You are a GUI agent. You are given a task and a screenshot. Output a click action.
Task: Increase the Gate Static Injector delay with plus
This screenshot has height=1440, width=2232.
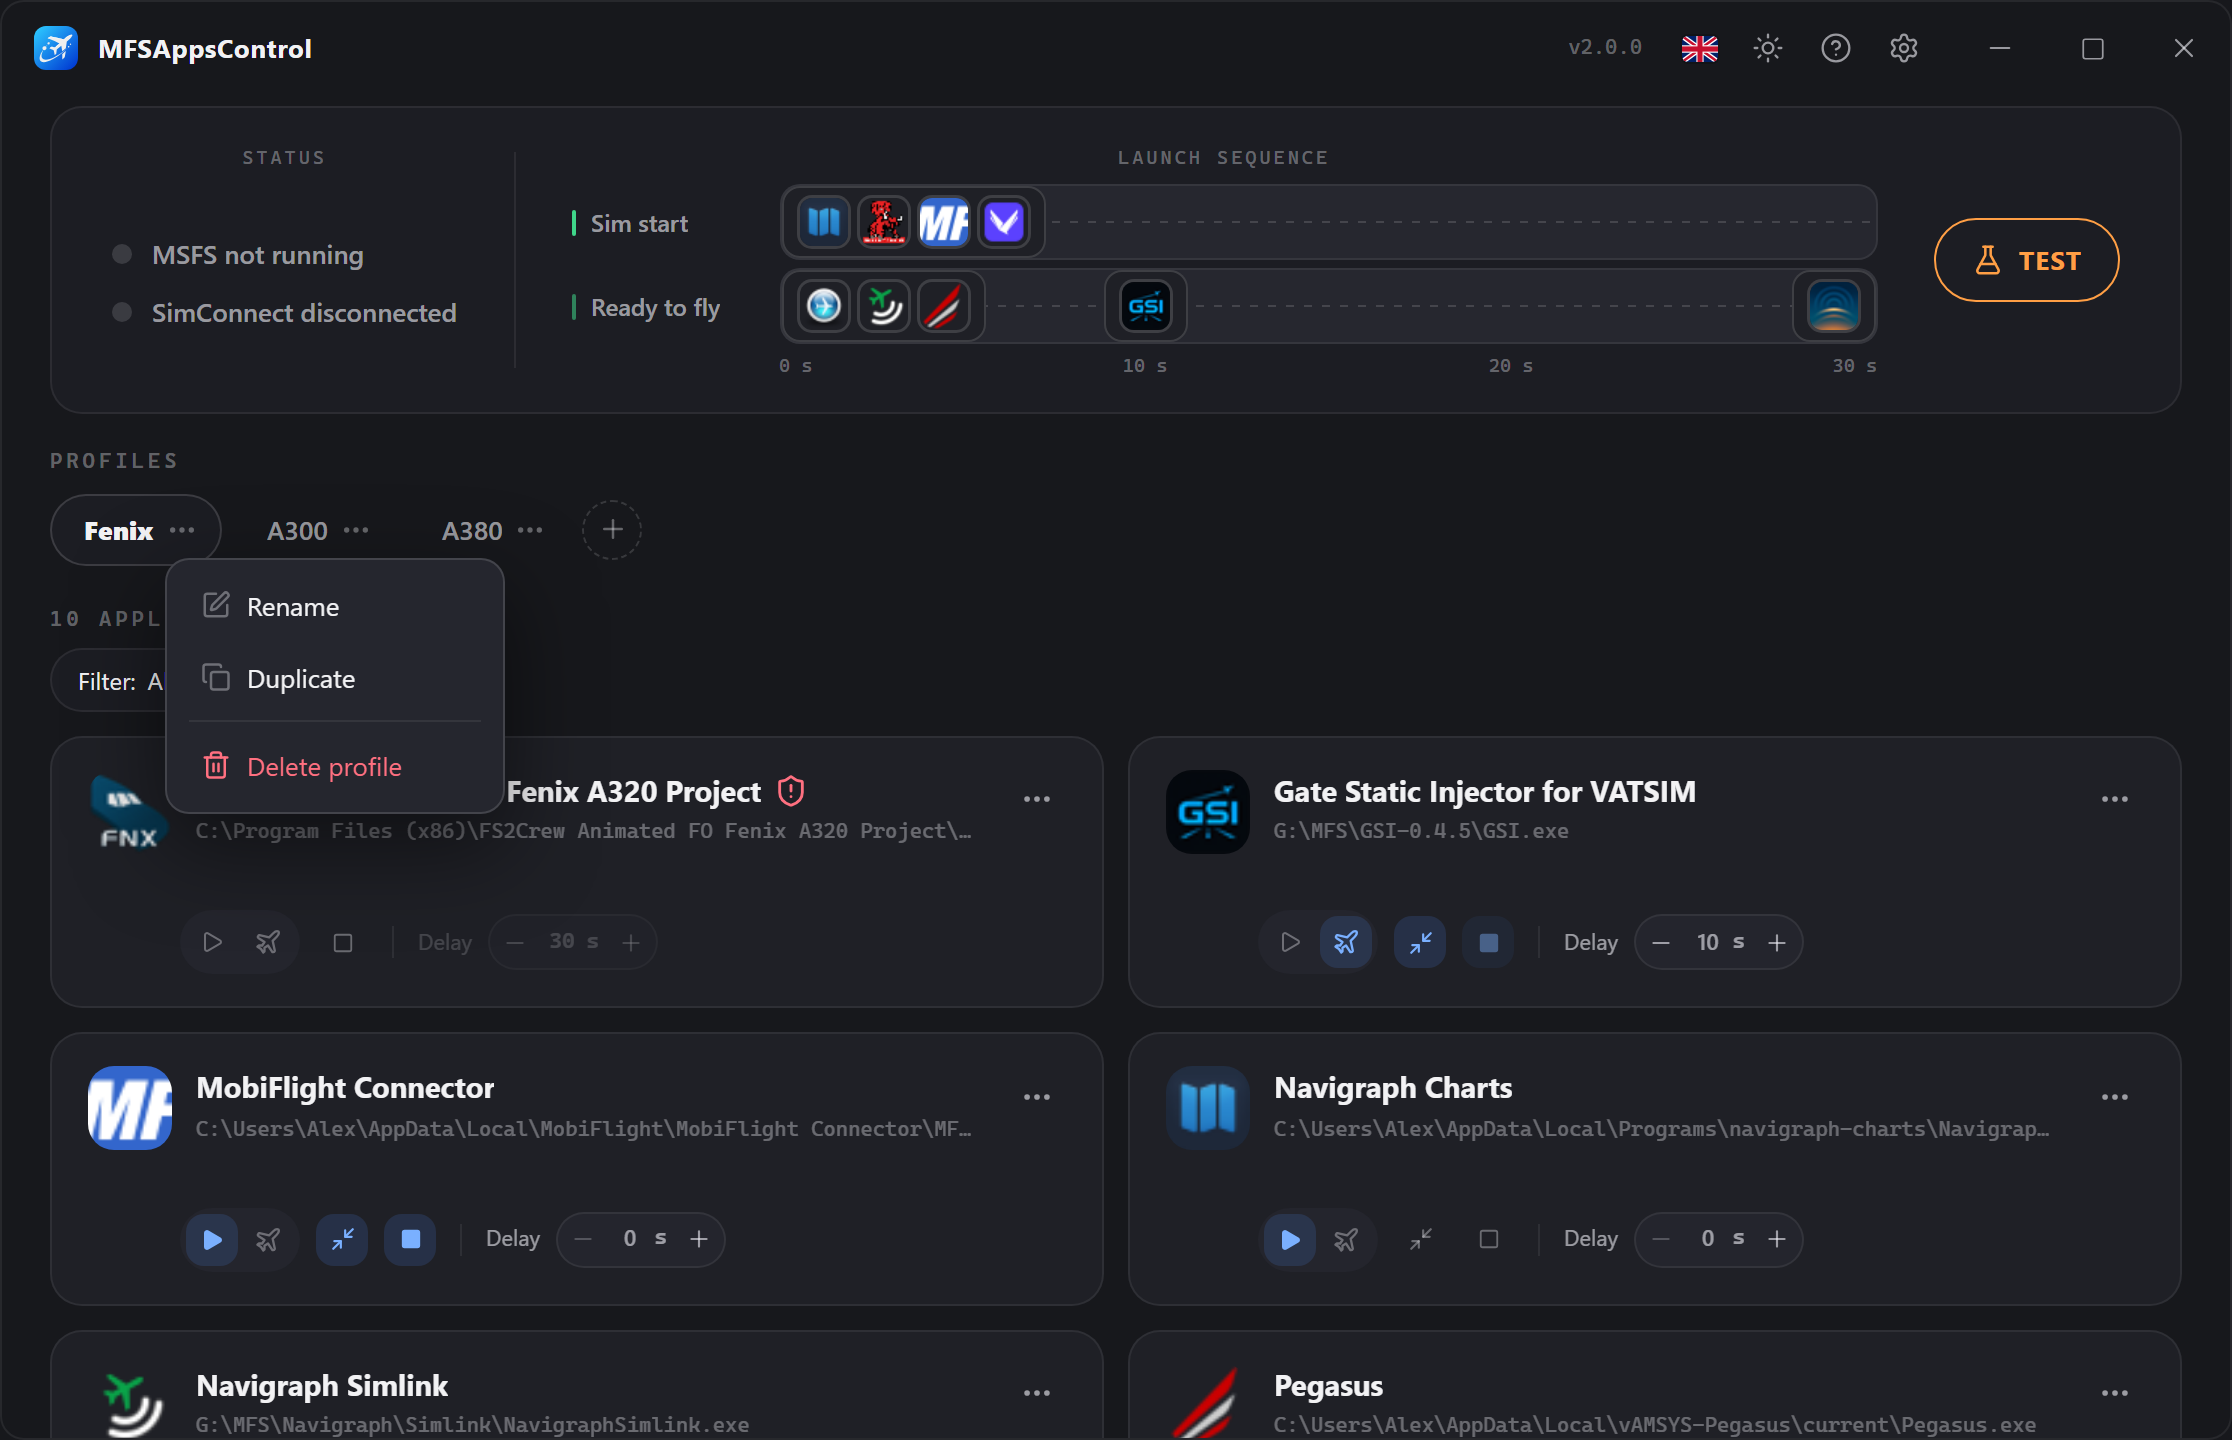[1777, 942]
